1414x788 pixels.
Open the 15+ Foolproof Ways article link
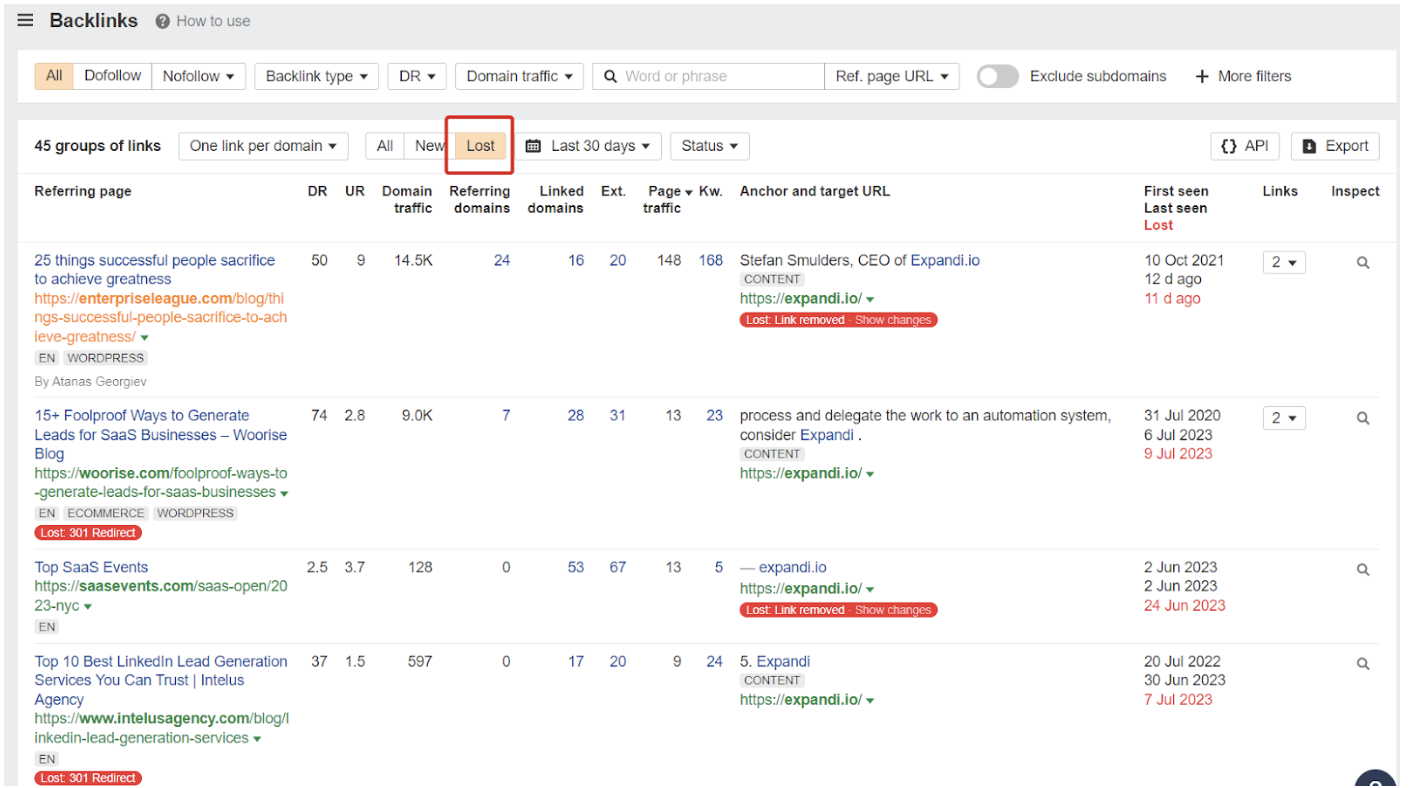click(160, 434)
